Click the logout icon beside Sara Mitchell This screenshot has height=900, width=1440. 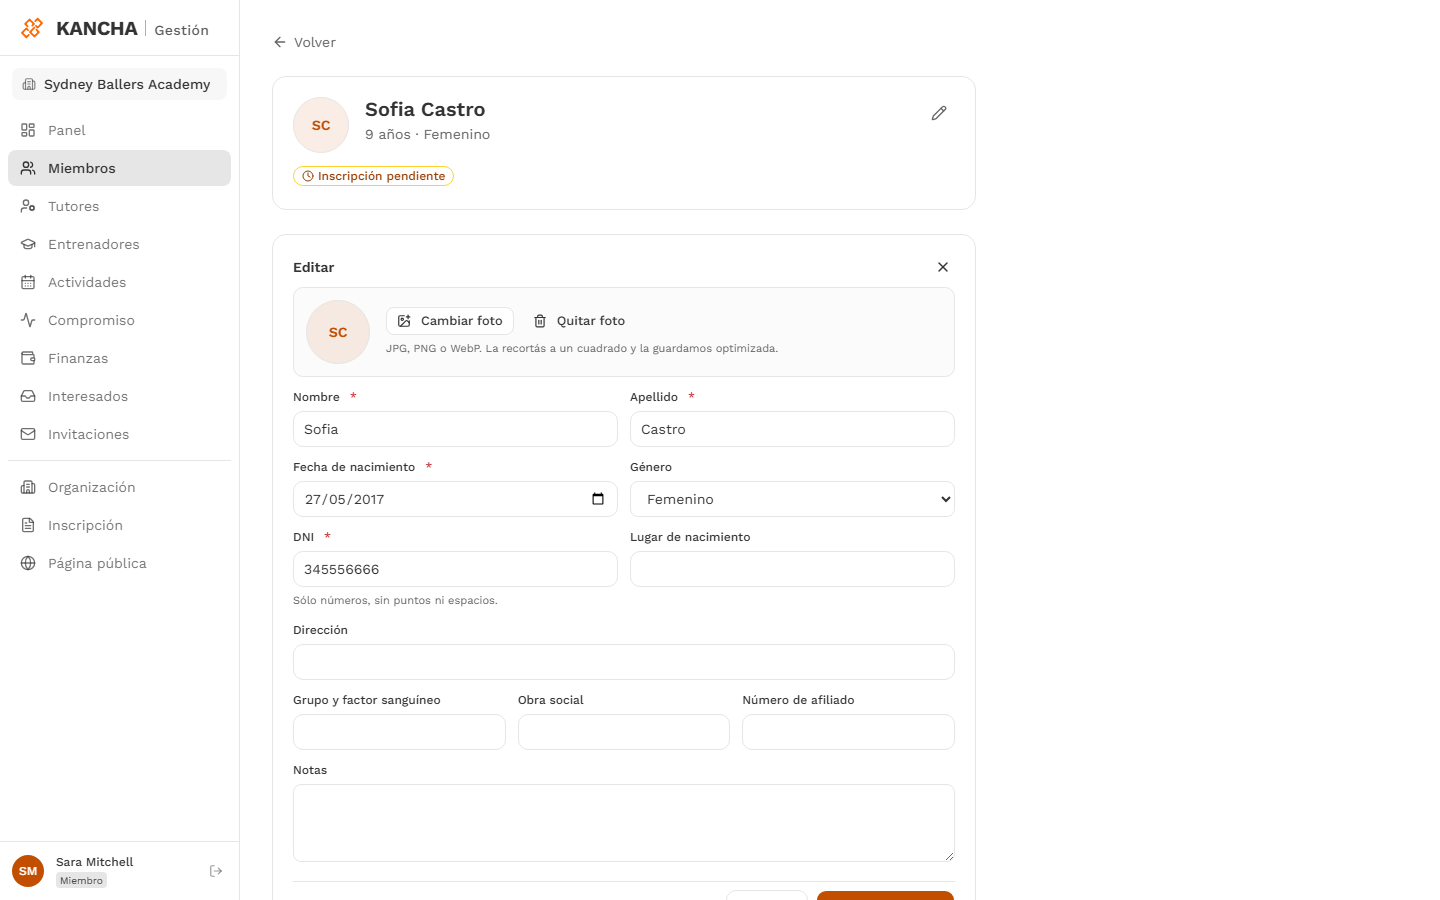click(216, 871)
